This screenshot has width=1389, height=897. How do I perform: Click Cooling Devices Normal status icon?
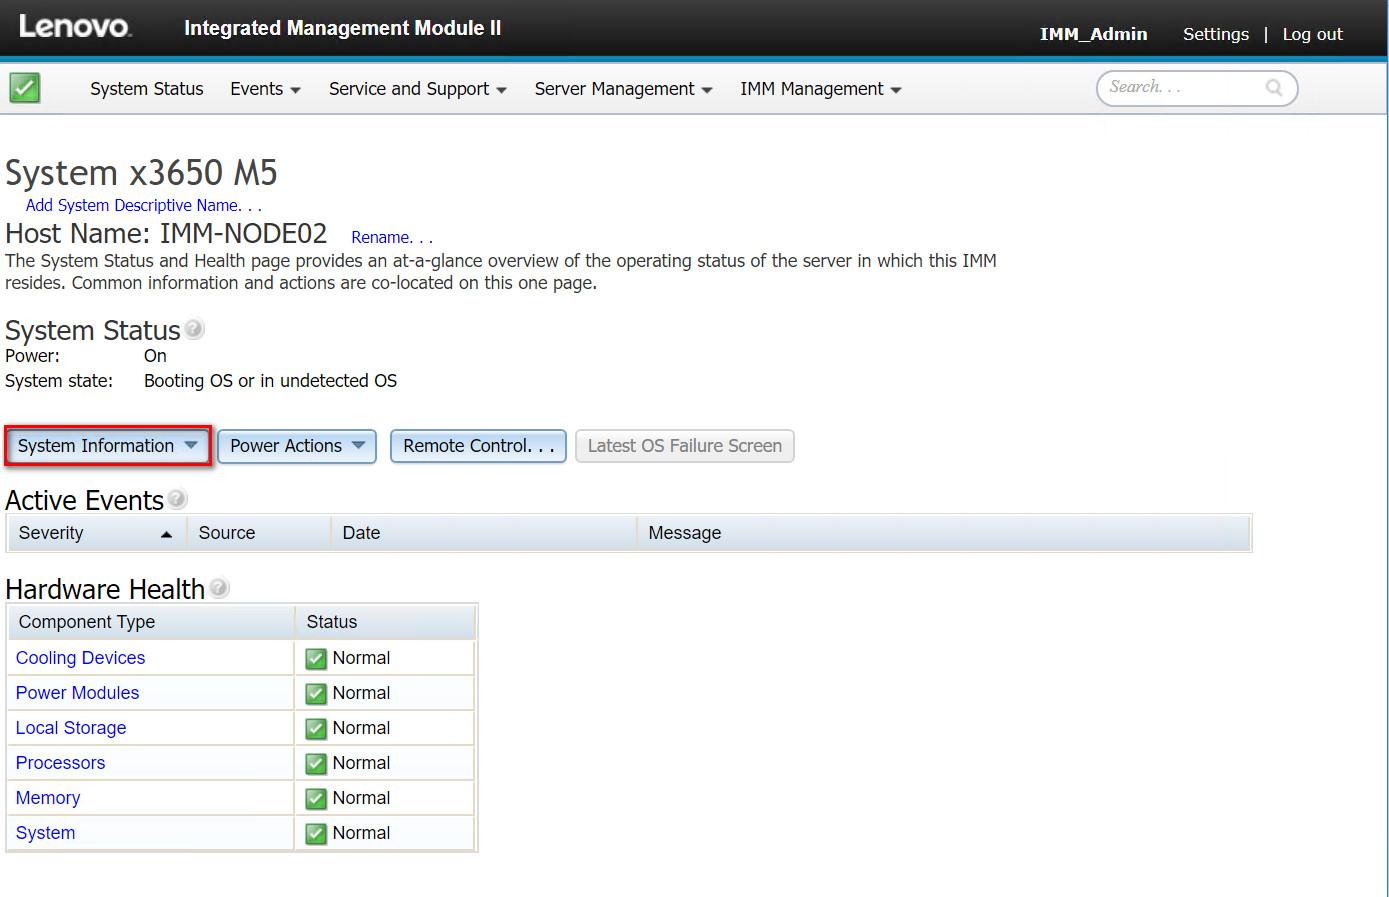(x=316, y=659)
